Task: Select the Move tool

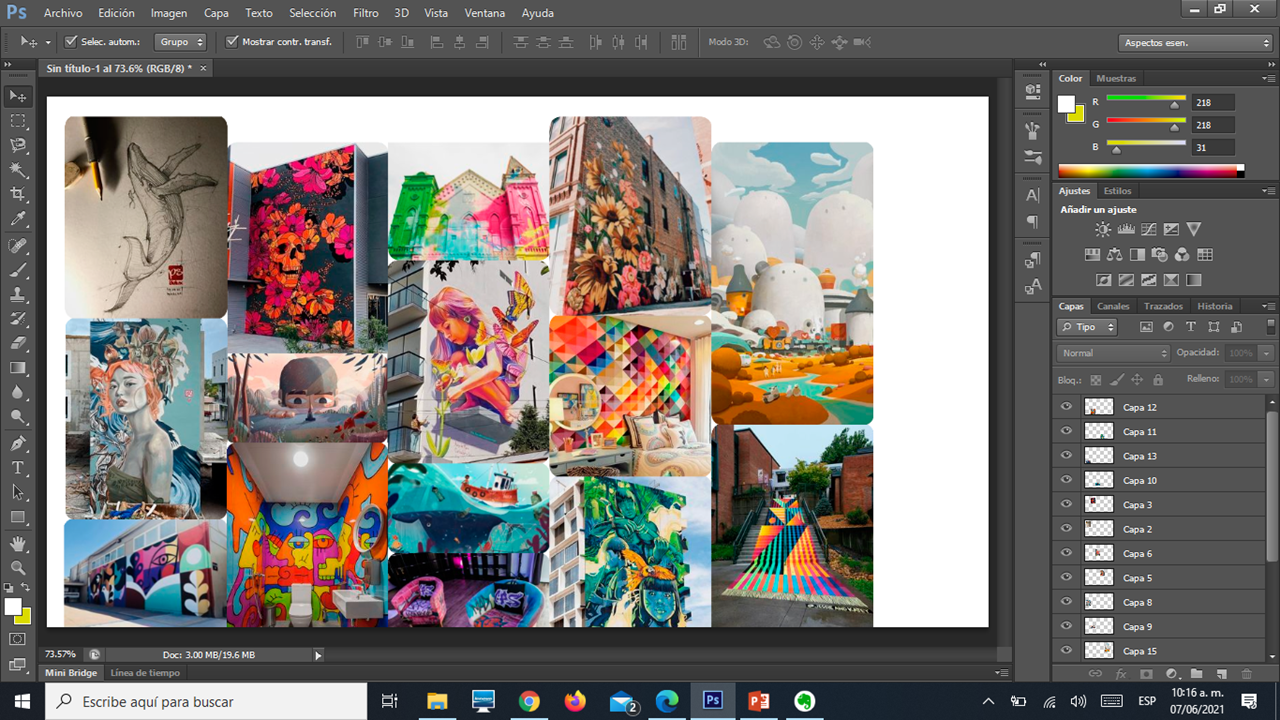Action: tap(18, 96)
